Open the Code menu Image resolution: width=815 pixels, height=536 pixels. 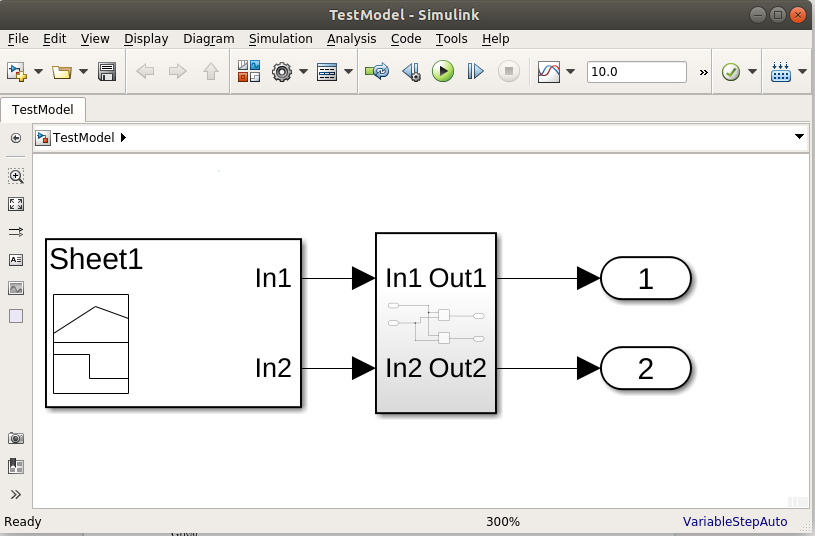[x=406, y=39]
